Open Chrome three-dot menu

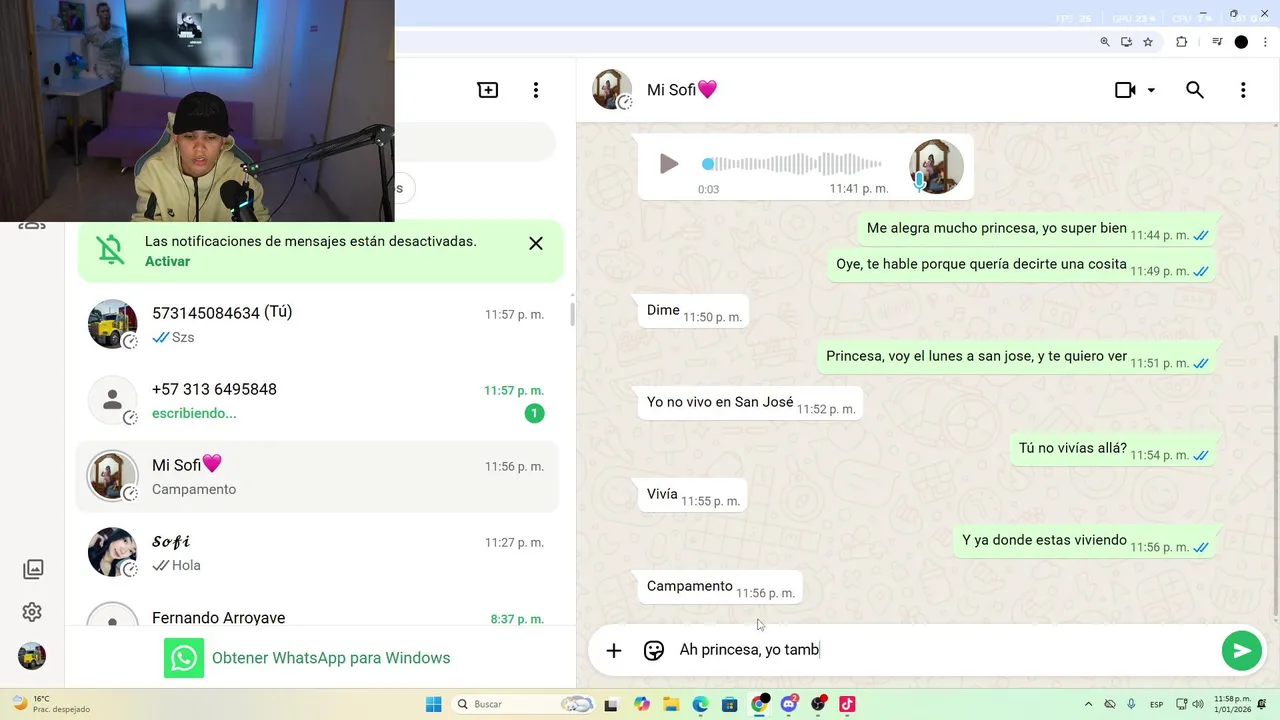pyautogui.click(x=1264, y=42)
